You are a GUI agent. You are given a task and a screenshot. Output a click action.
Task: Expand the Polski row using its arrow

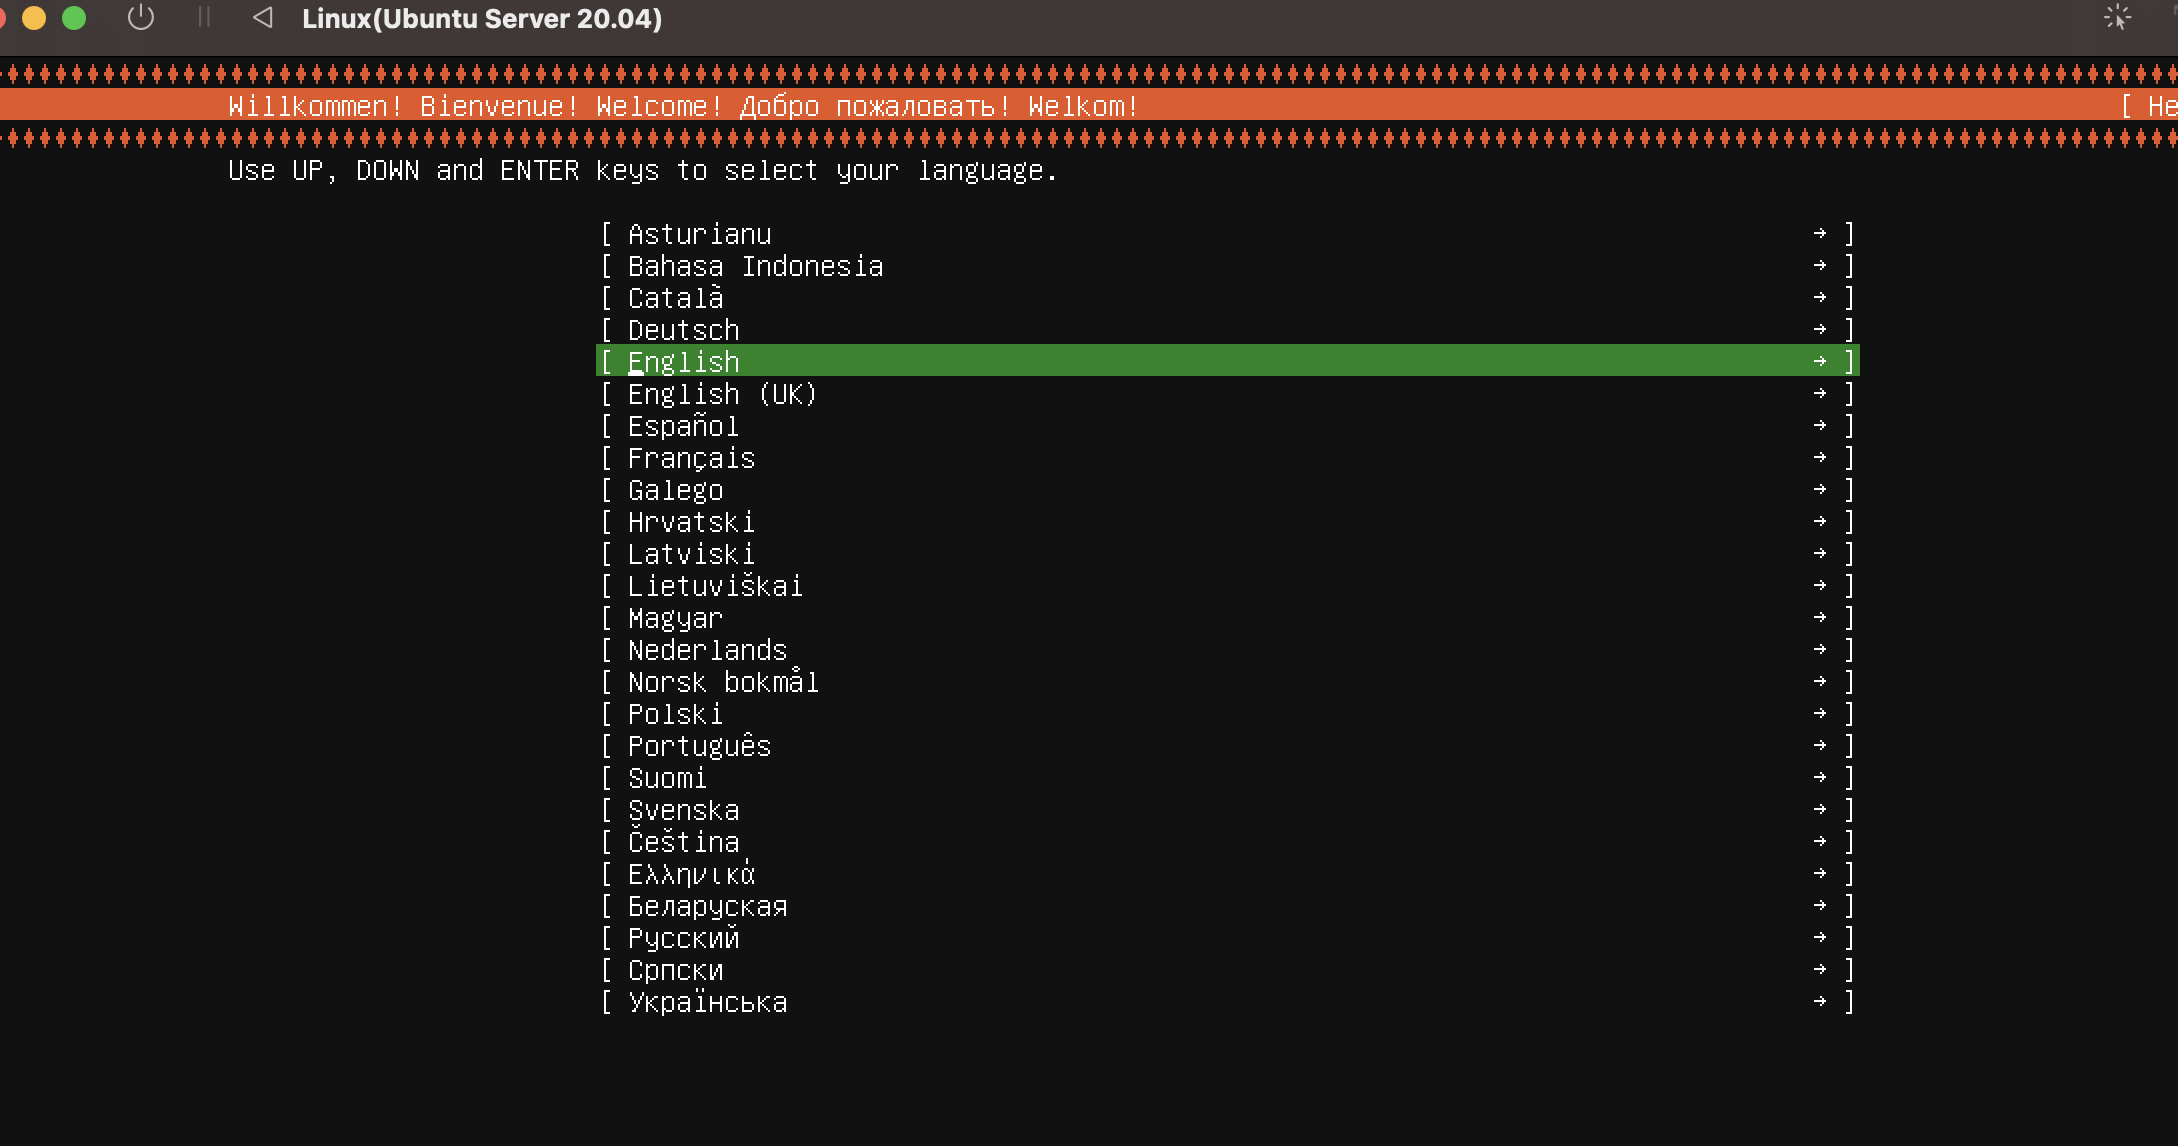1819,714
